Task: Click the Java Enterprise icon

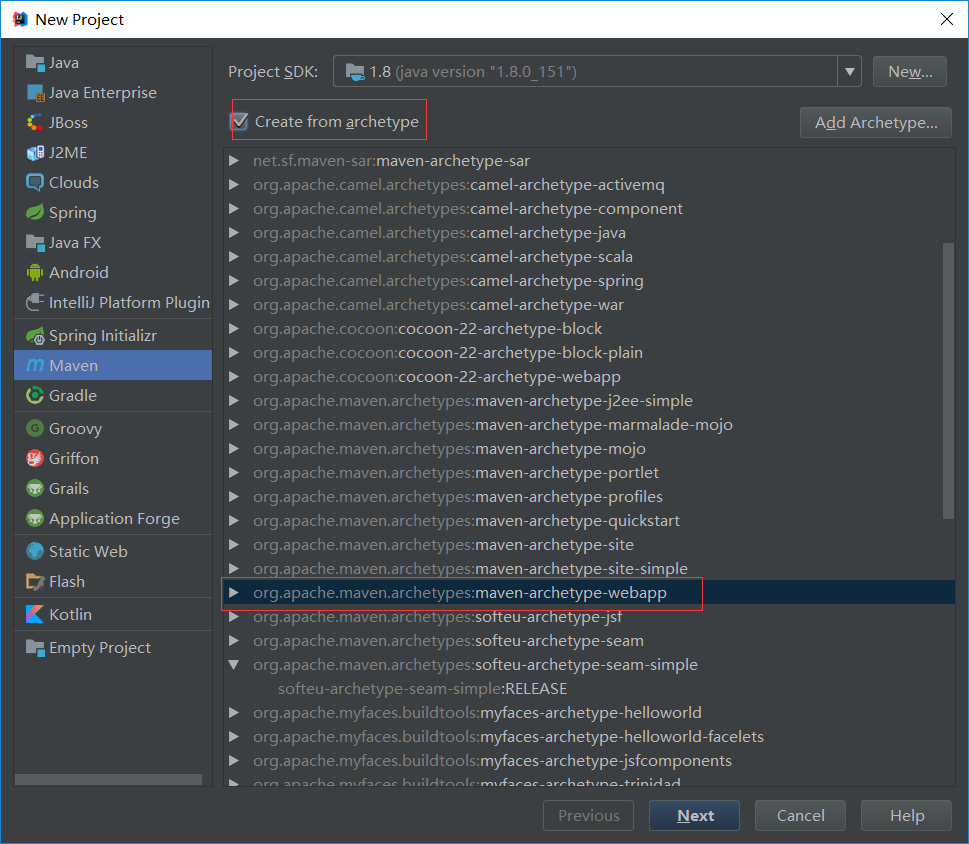Action: (35, 93)
